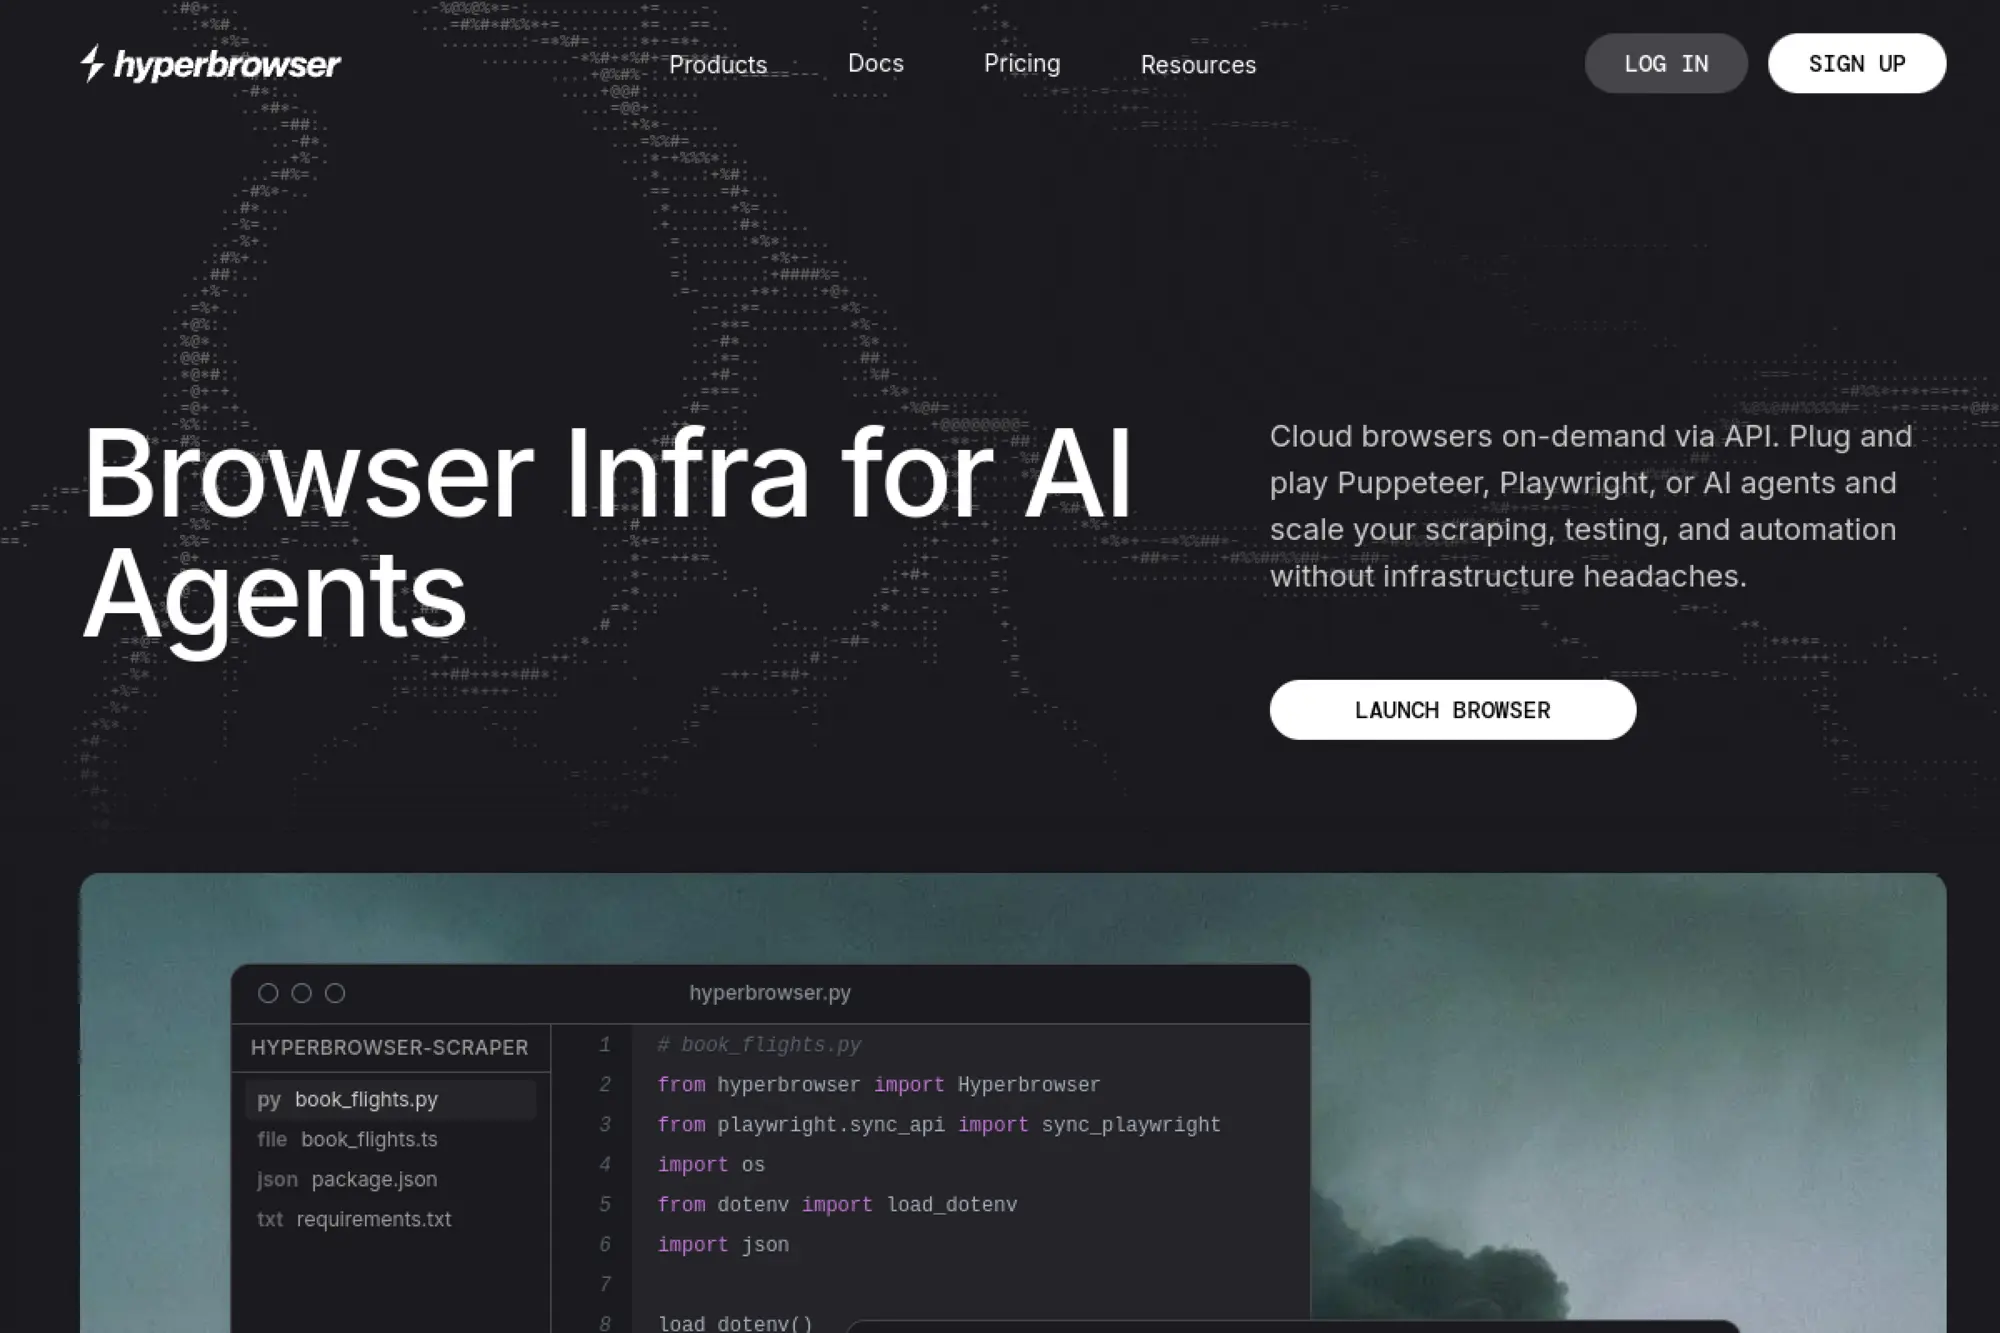Open the Resources menu

pyautogui.click(x=1198, y=64)
